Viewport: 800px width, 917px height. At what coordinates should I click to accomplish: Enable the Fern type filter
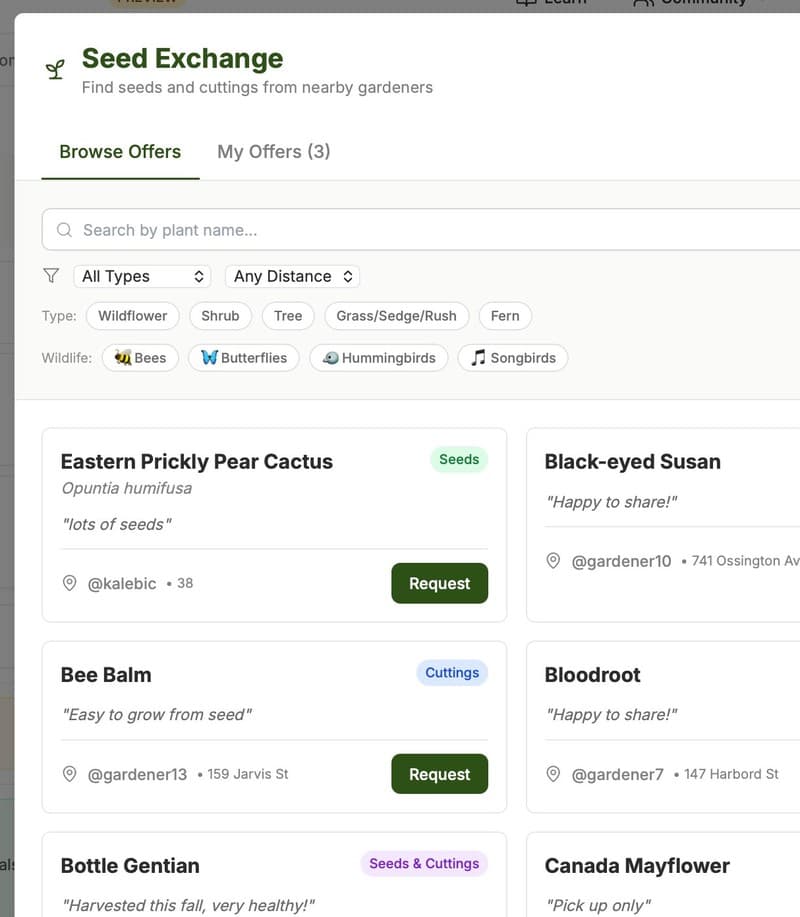click(505, 315)
